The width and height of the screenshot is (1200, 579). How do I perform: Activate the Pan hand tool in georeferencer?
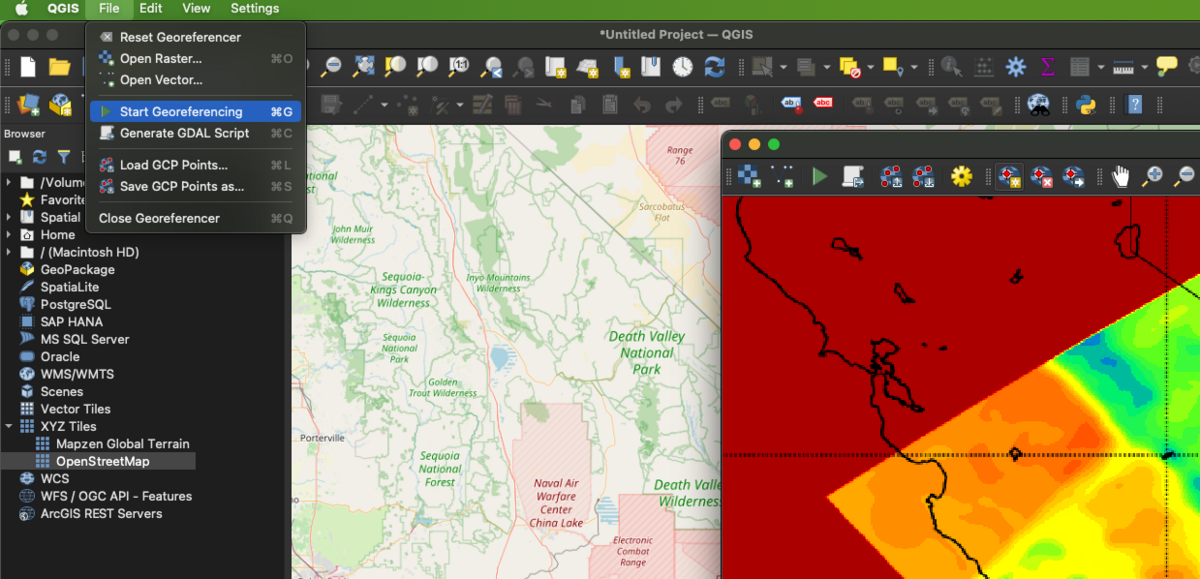[1121, 176]
